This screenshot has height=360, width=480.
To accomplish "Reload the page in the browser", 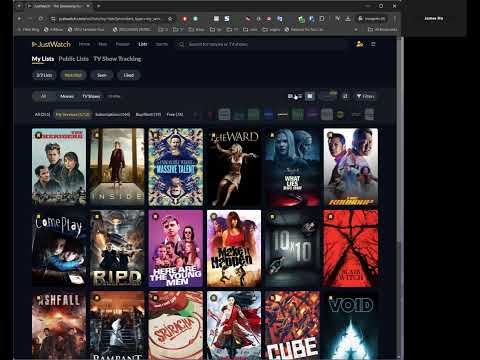I will click(x=41, y=19).
